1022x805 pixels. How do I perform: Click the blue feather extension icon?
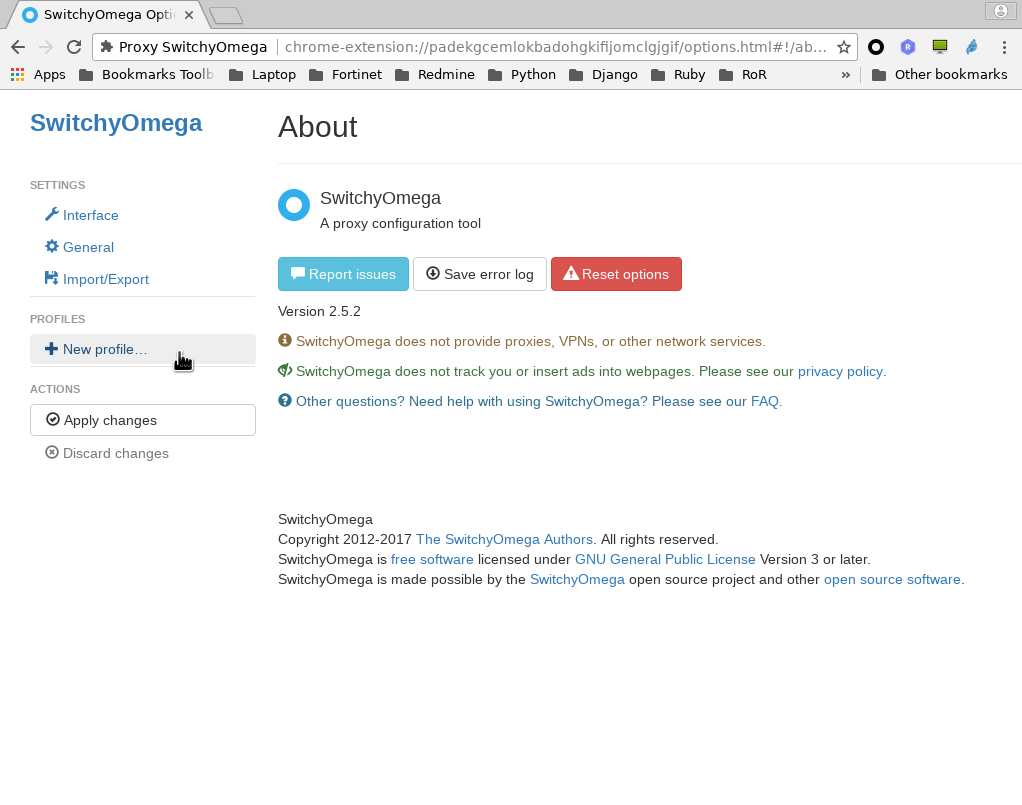(971, 47)
